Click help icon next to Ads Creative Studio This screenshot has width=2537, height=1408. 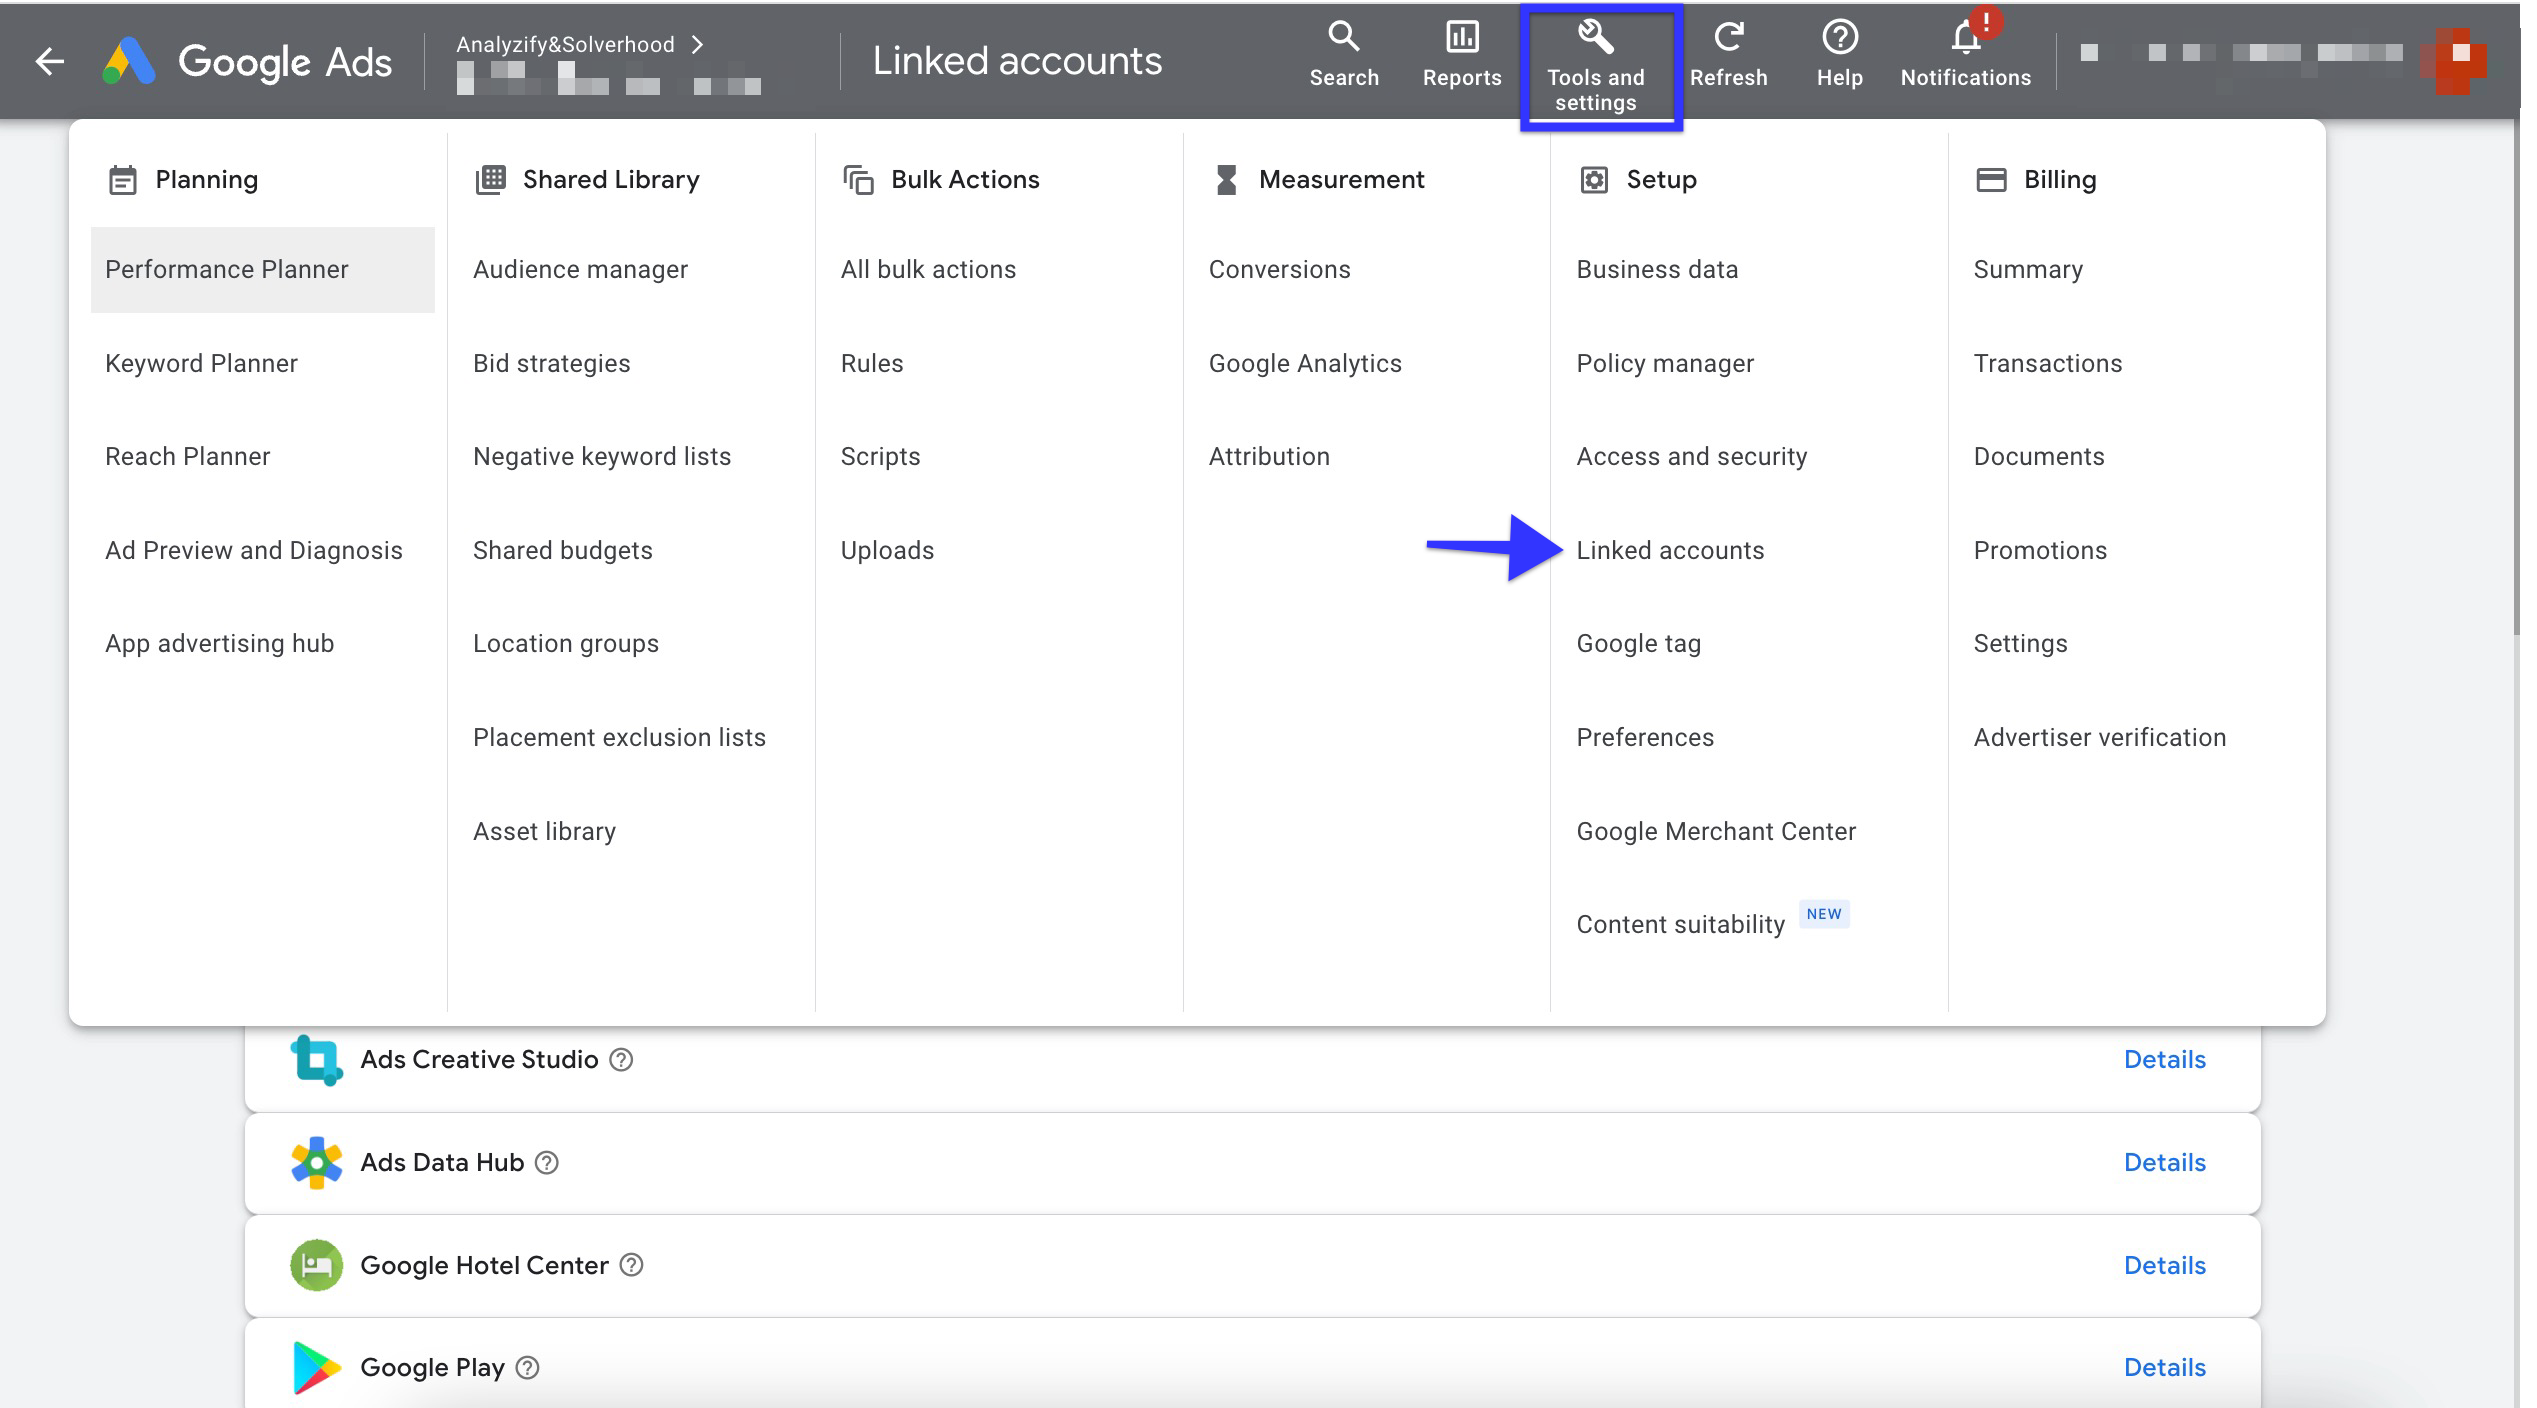(621, 1060)
